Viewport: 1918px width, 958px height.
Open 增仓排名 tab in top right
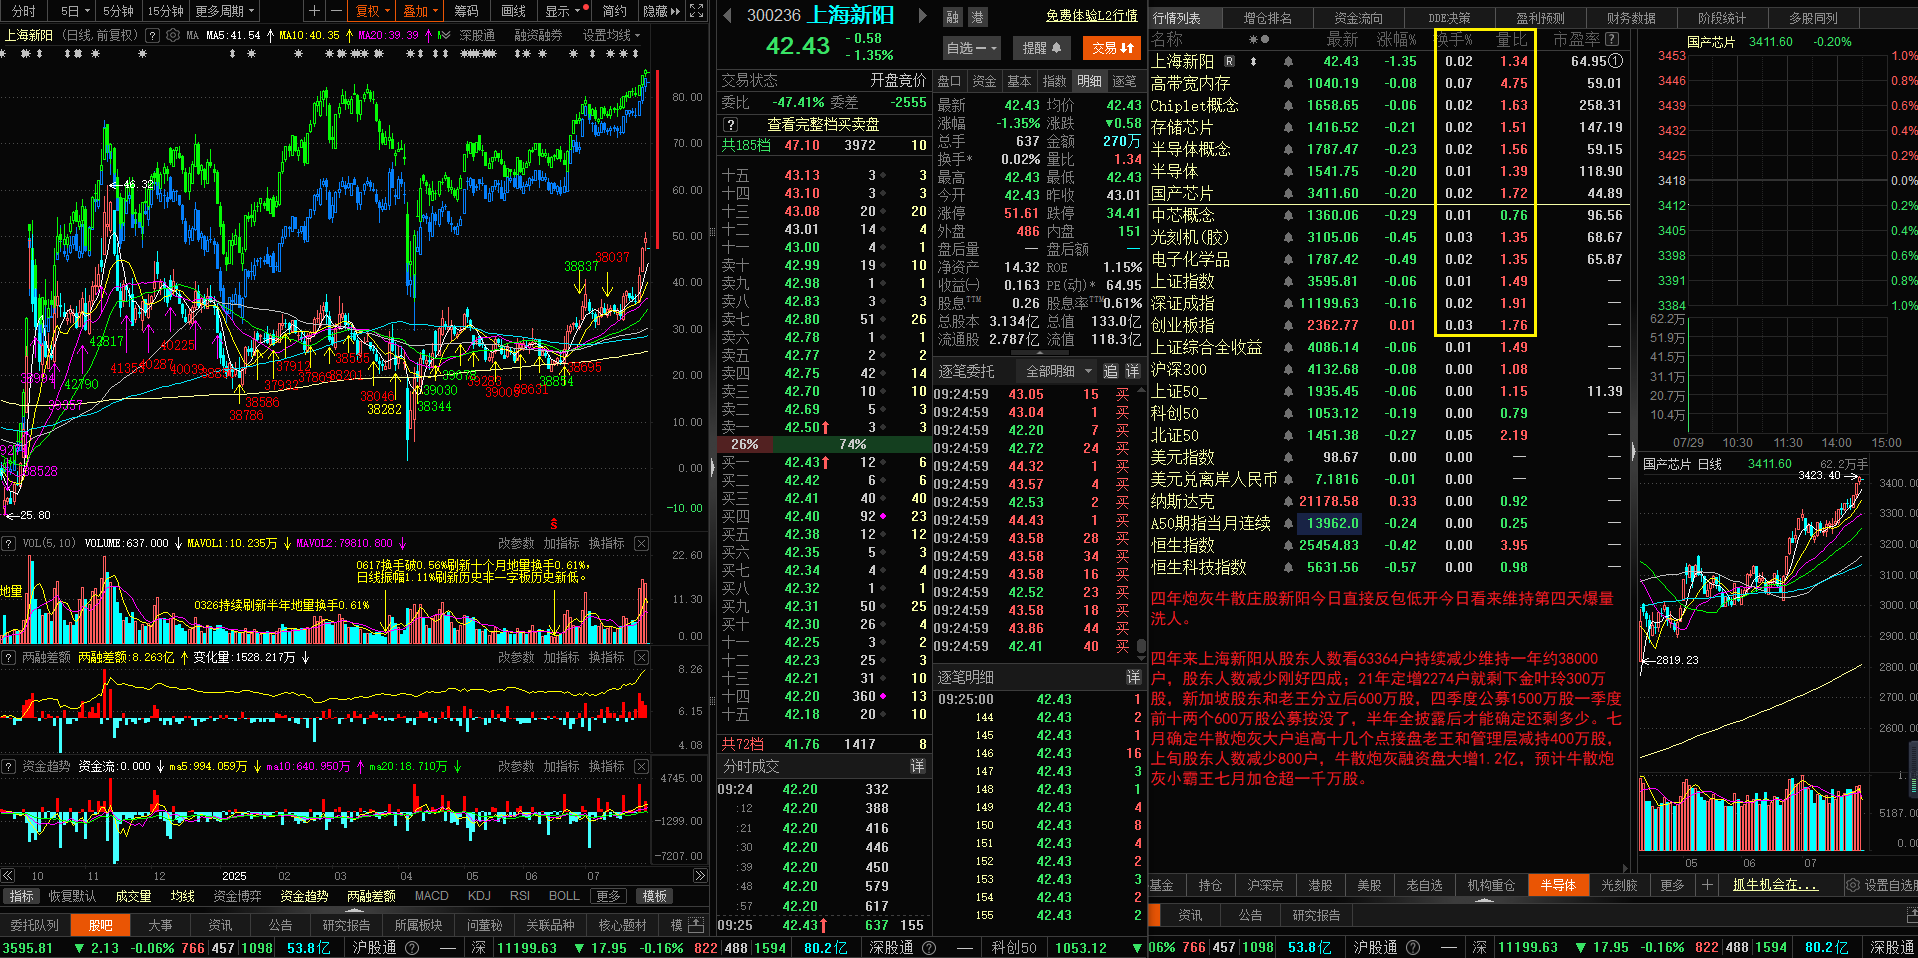pyautogui.click(x=1267, y=18)
